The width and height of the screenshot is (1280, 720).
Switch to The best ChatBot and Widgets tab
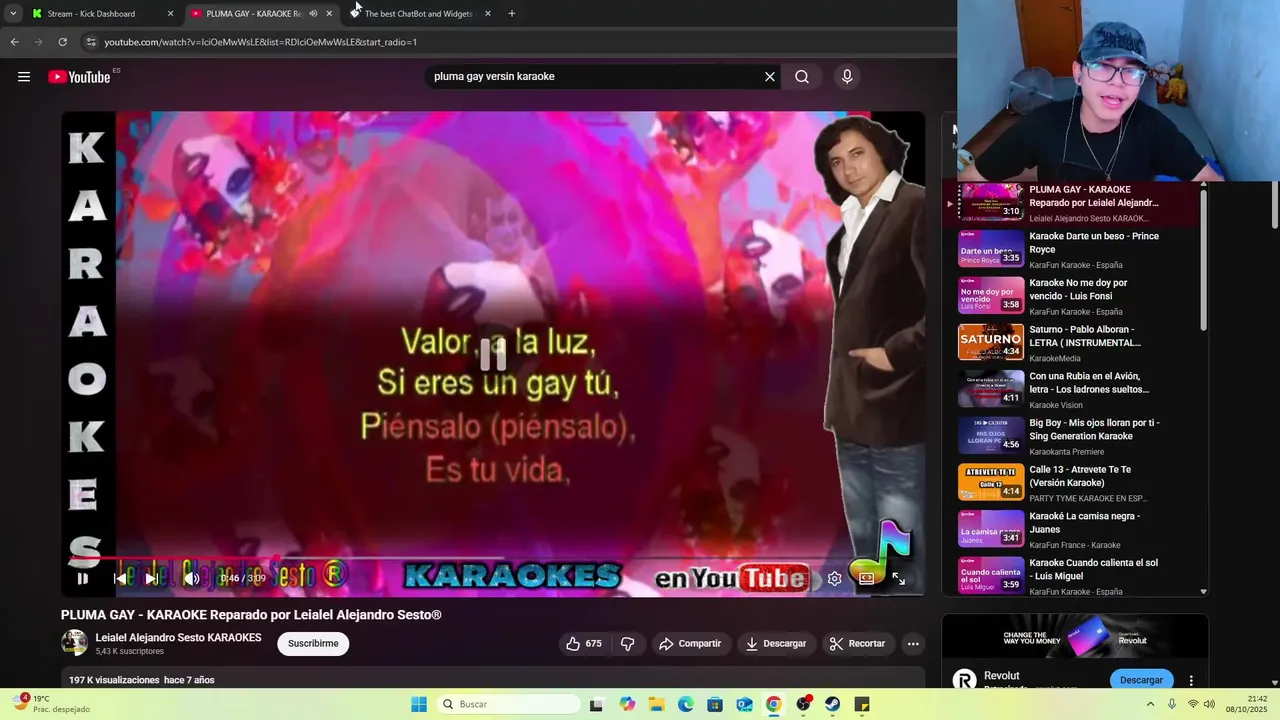point(418,14)
